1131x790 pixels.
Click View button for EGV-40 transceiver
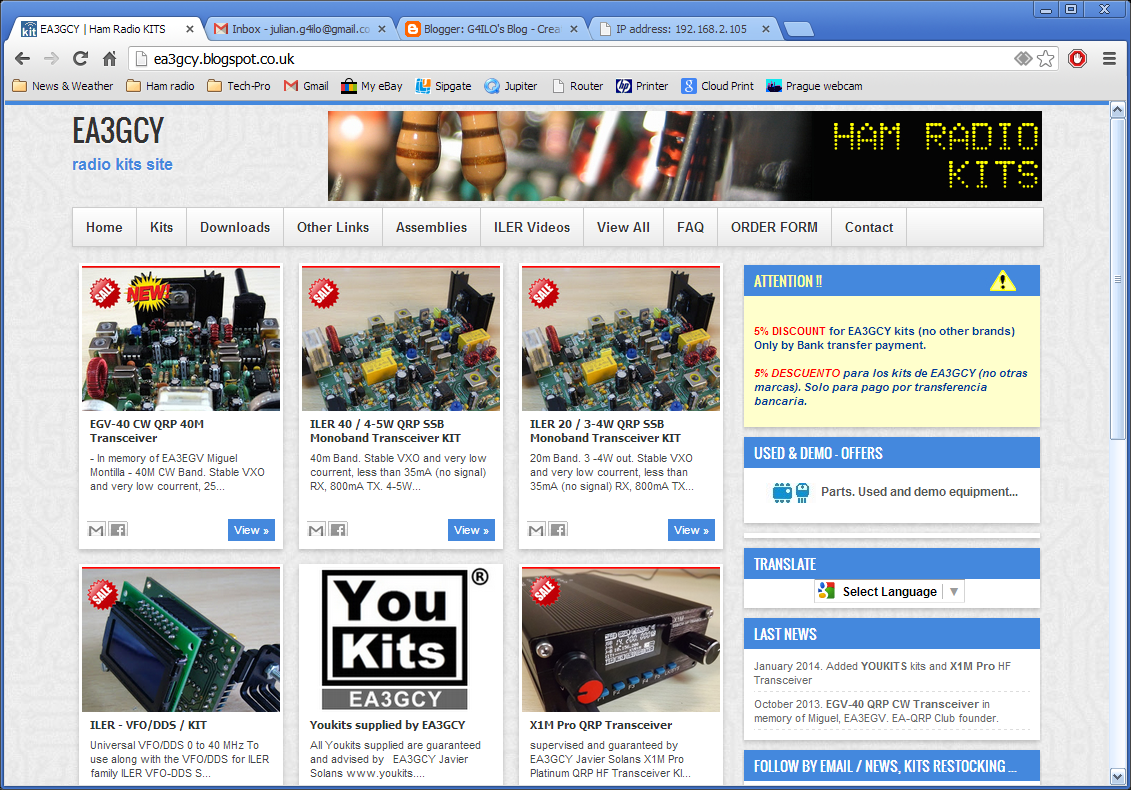coord(251,530)
